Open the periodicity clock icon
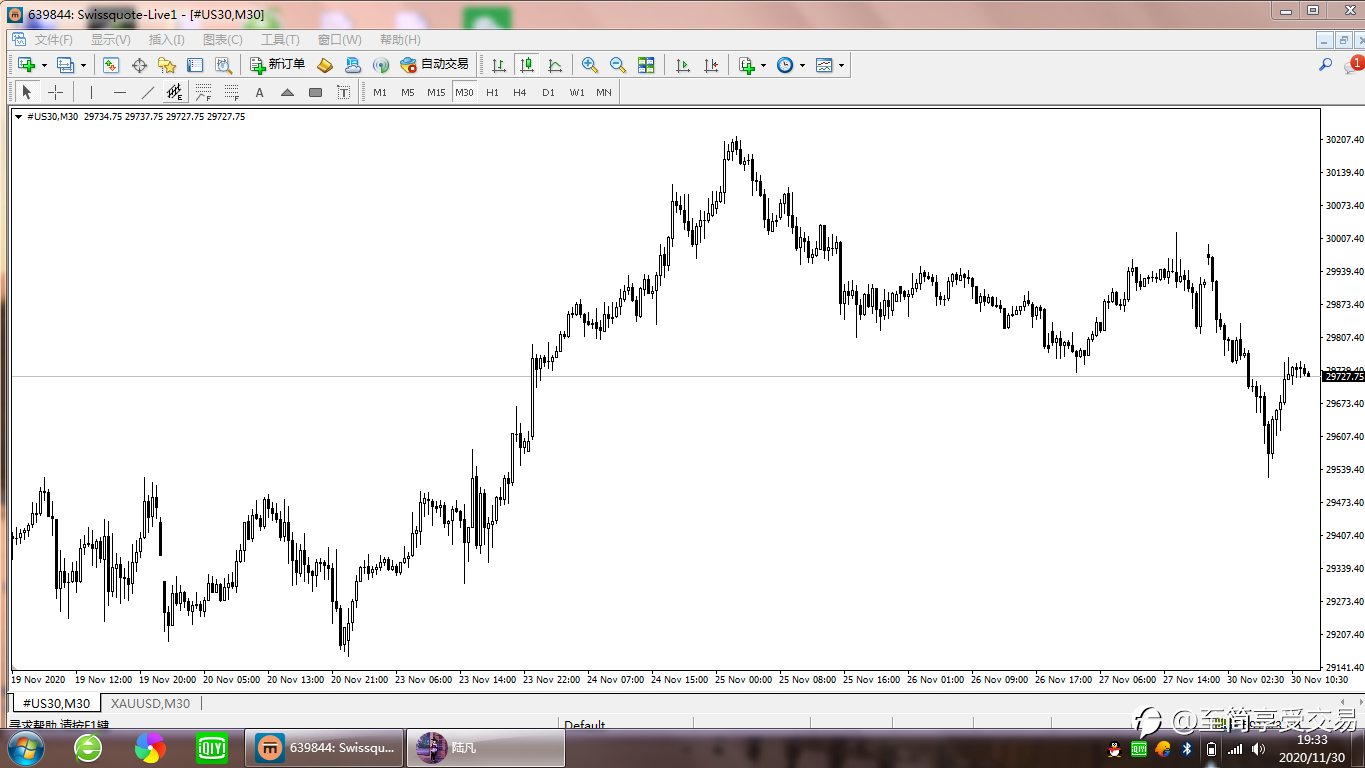This screenshot has height=768, width=1365. 785,65
